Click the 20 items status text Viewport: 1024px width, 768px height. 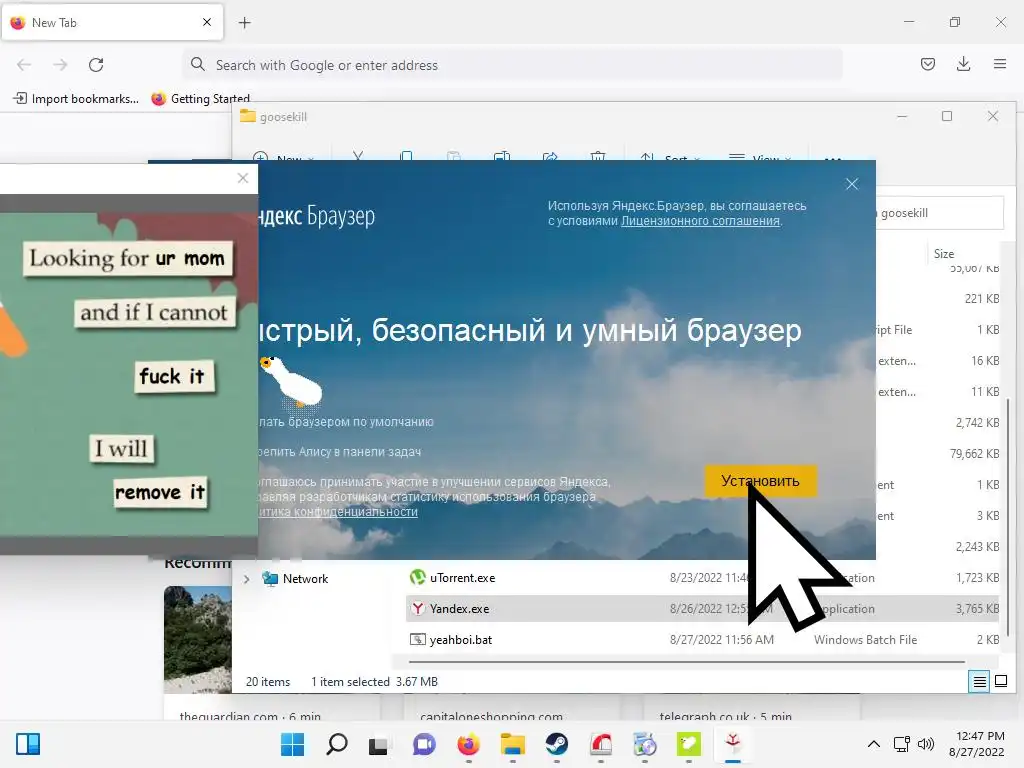click(268, 682)
